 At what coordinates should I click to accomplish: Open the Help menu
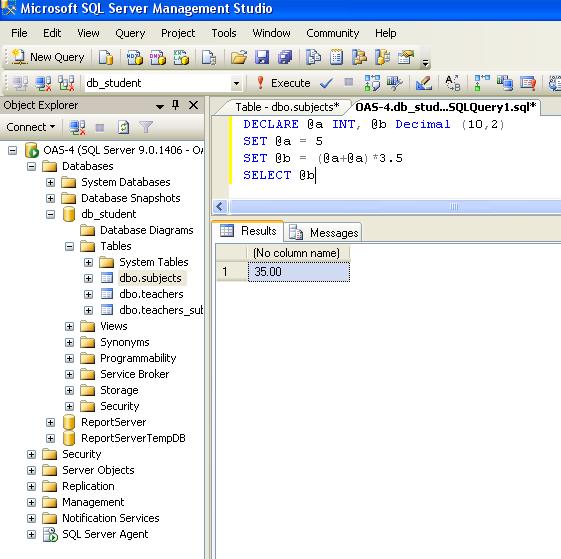(385, 33)
